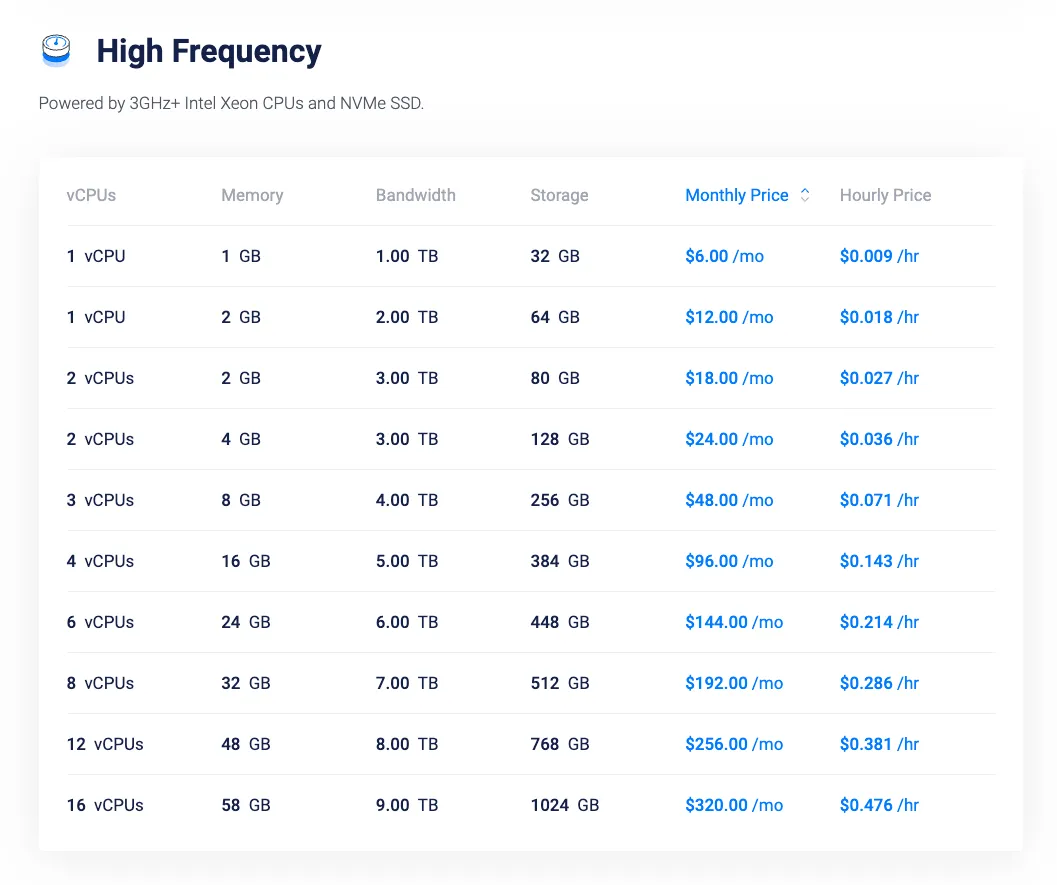The image size is (1057, 885).
Task: Click the 6.00 TB bandwidth cell
Action: click(407, 622)
